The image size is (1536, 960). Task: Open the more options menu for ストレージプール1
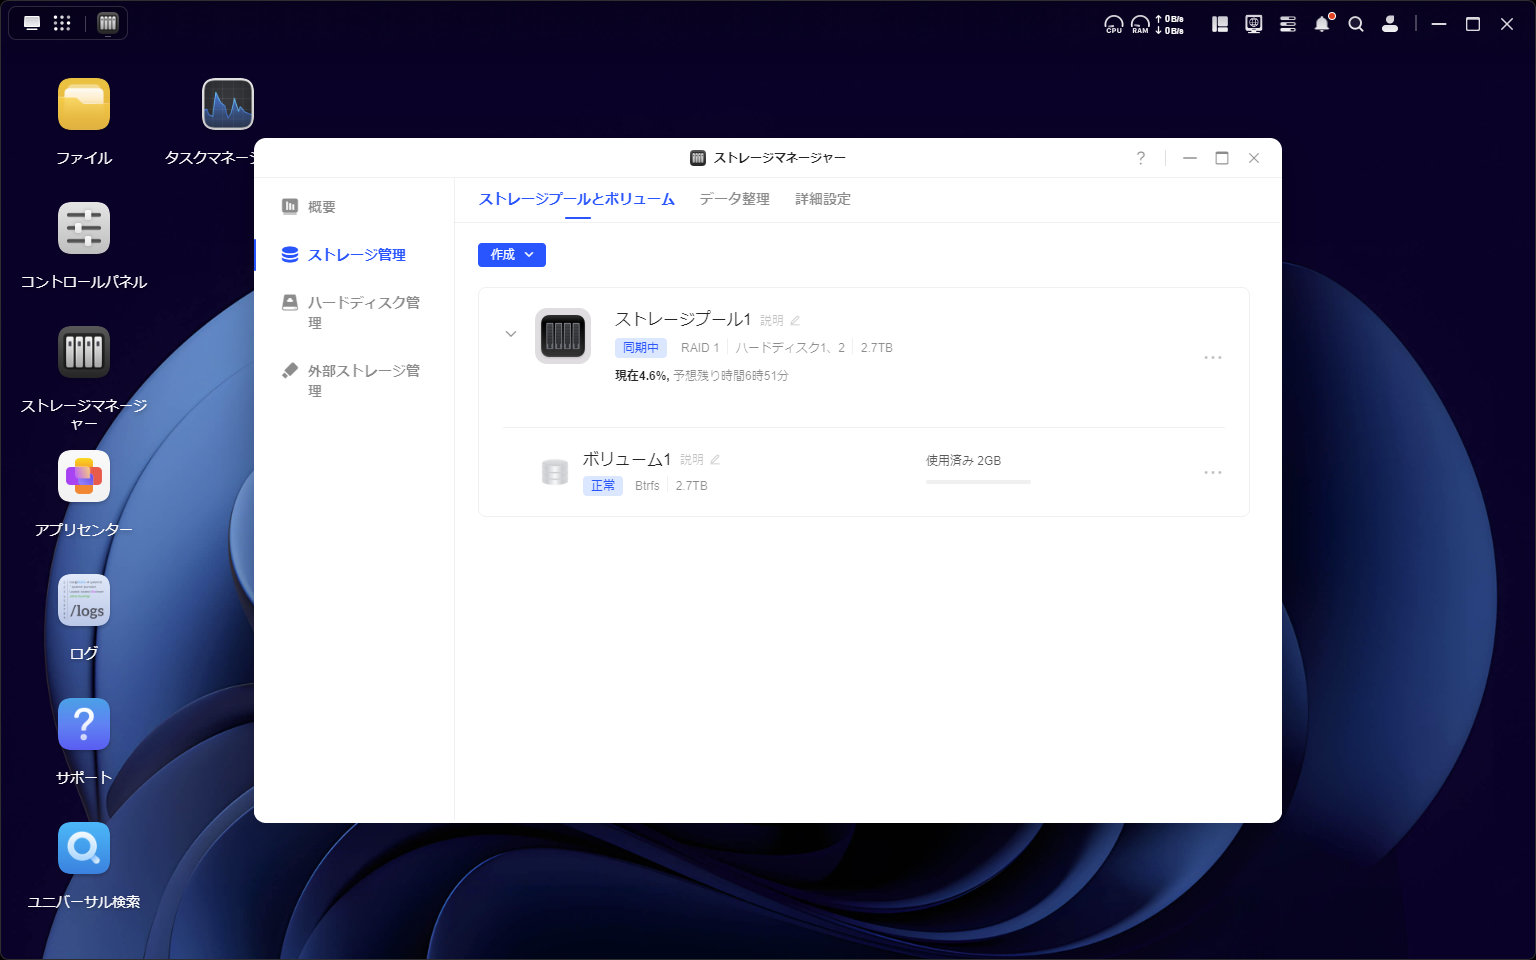tap(1212, 358)
